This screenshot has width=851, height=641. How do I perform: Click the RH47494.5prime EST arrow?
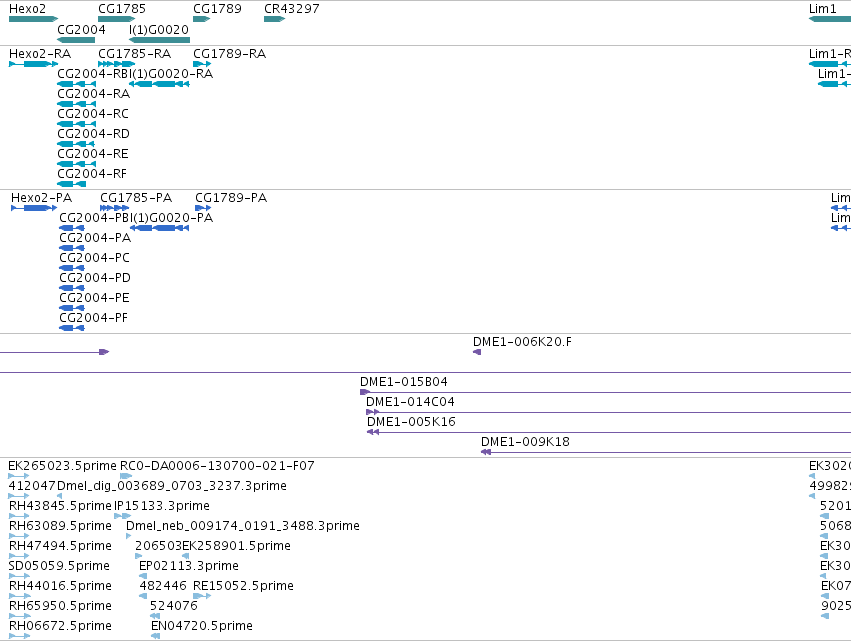[x=19, y=556]
